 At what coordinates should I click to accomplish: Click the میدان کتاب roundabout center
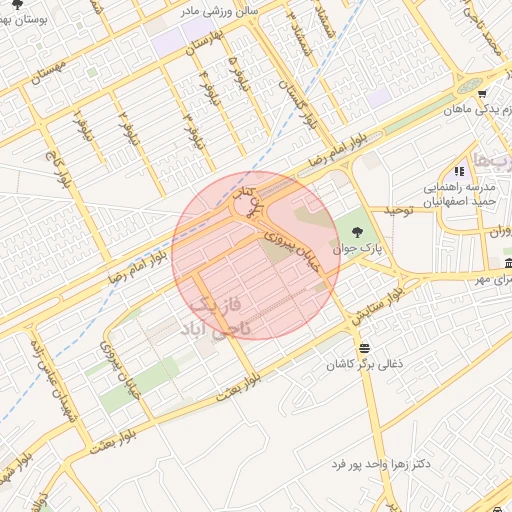pyautogui.click(x=244, y=205)
